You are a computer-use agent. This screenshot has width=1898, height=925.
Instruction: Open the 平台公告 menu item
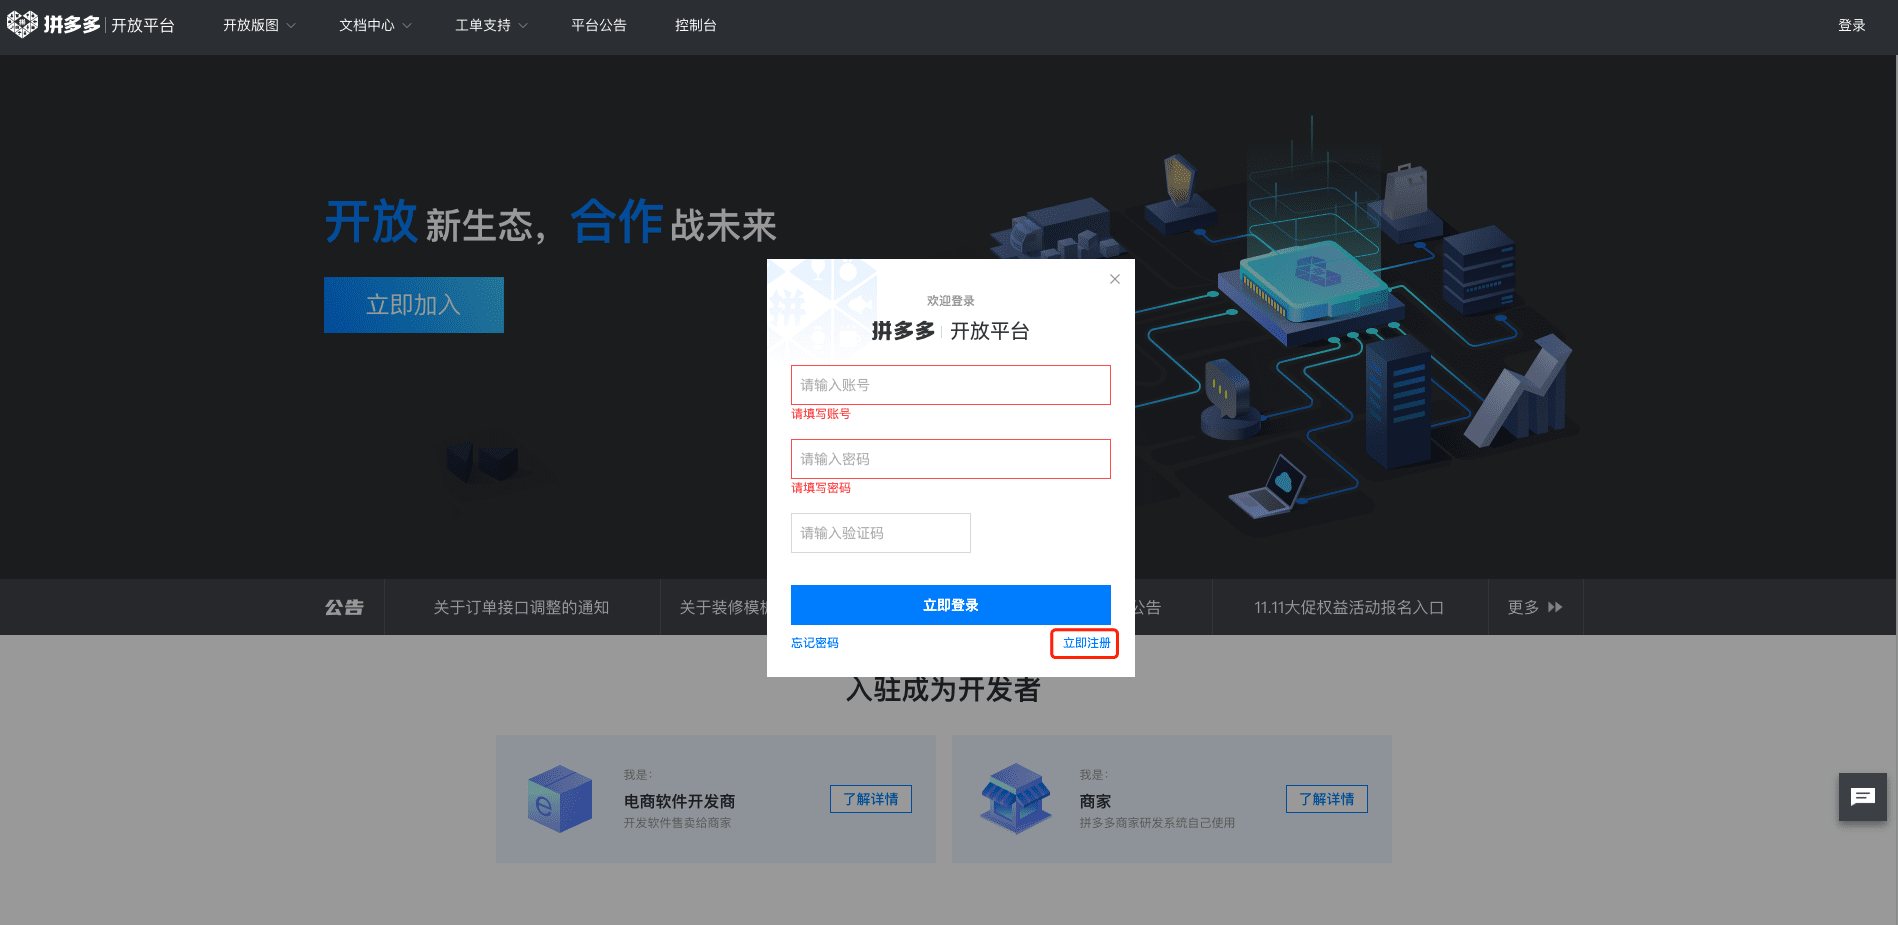[x=598, y=25]
